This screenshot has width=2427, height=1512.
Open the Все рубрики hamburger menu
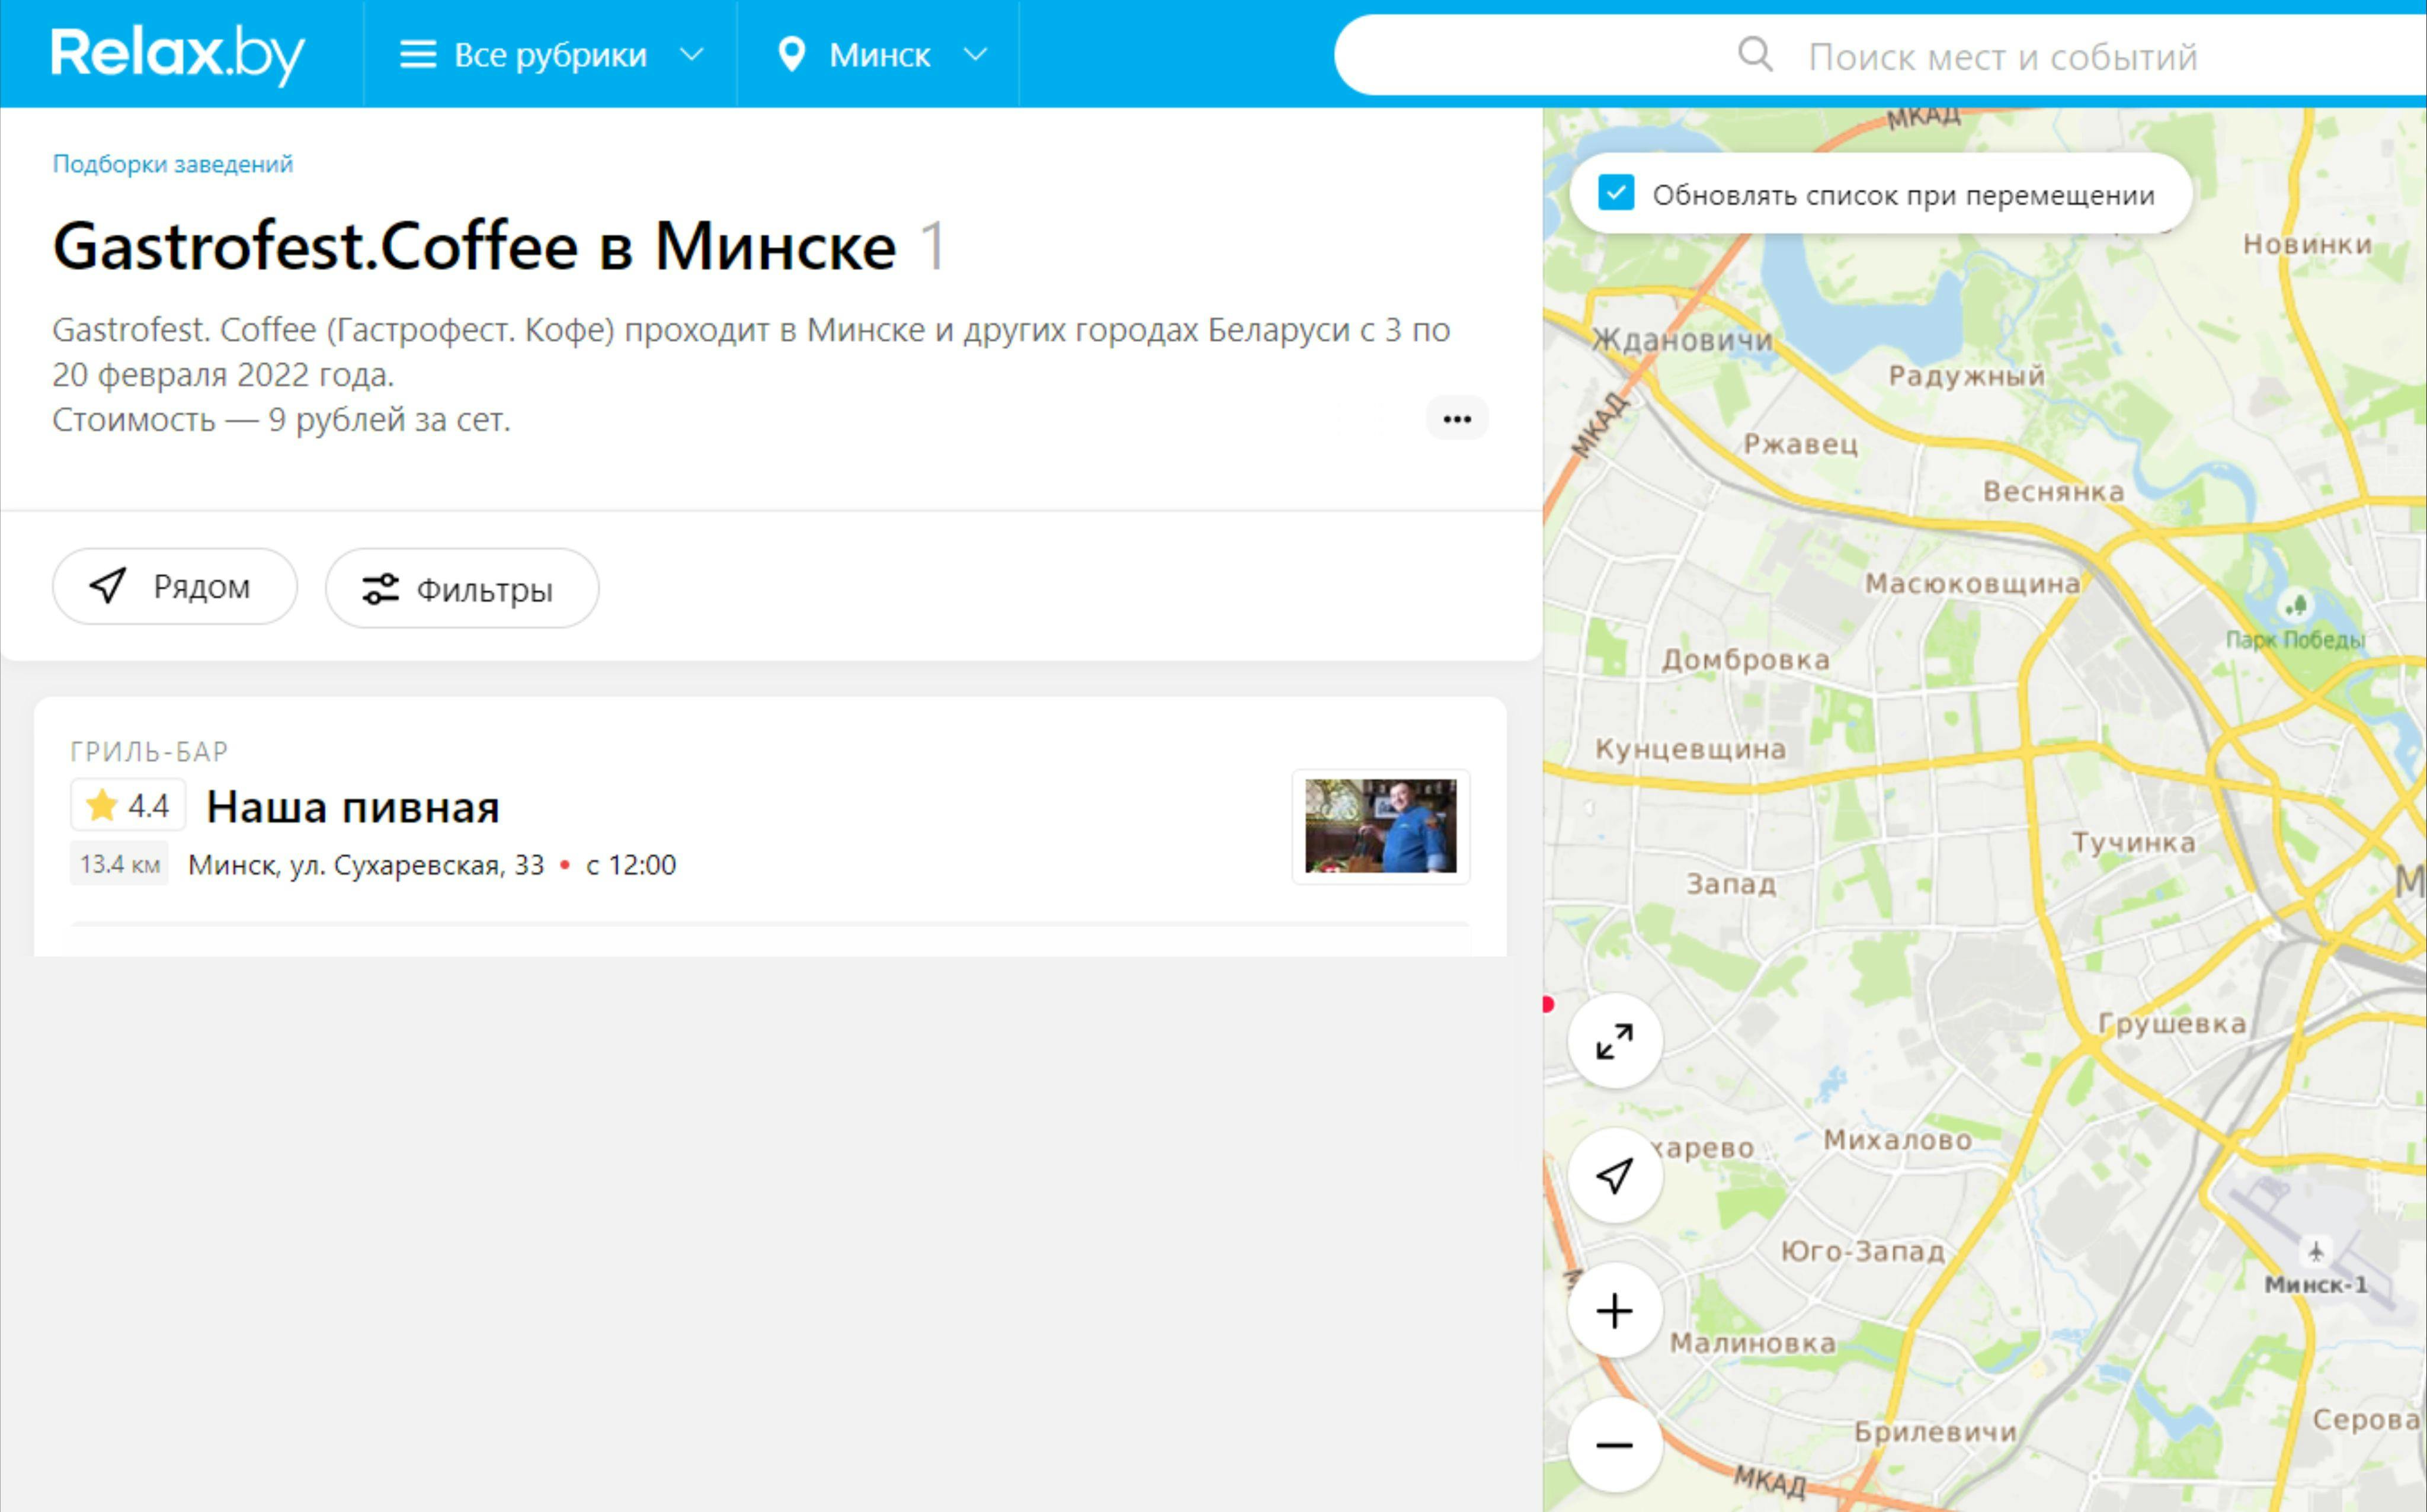418,55
